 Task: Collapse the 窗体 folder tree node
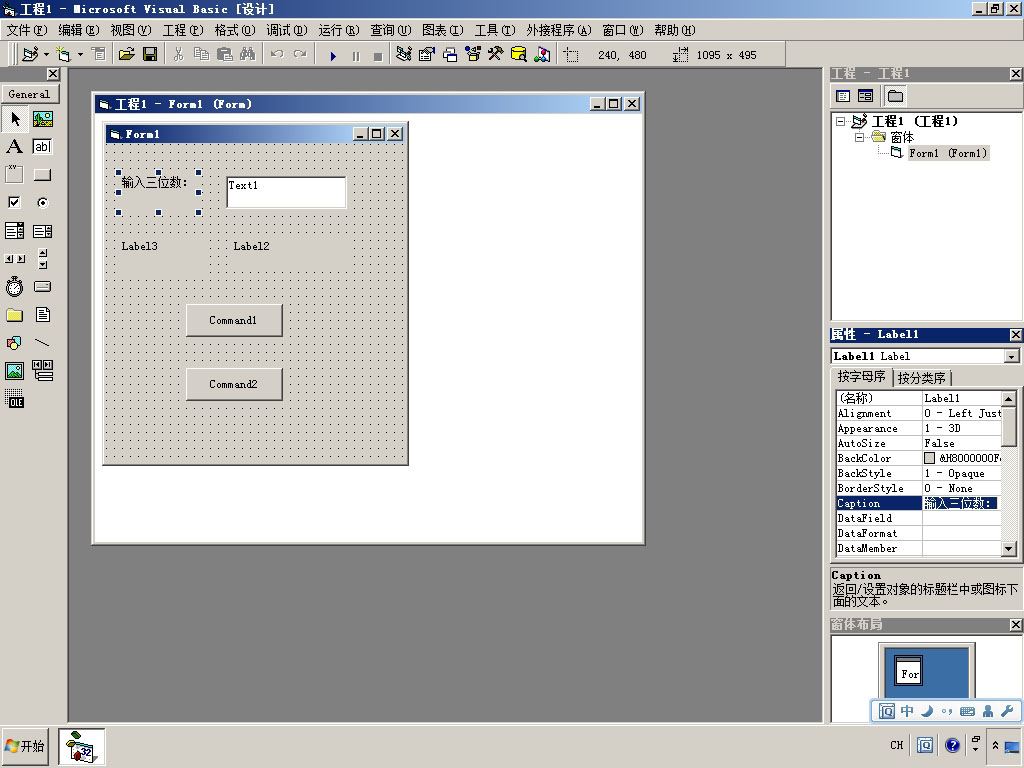pyautogui.click(x=860, y=137)
